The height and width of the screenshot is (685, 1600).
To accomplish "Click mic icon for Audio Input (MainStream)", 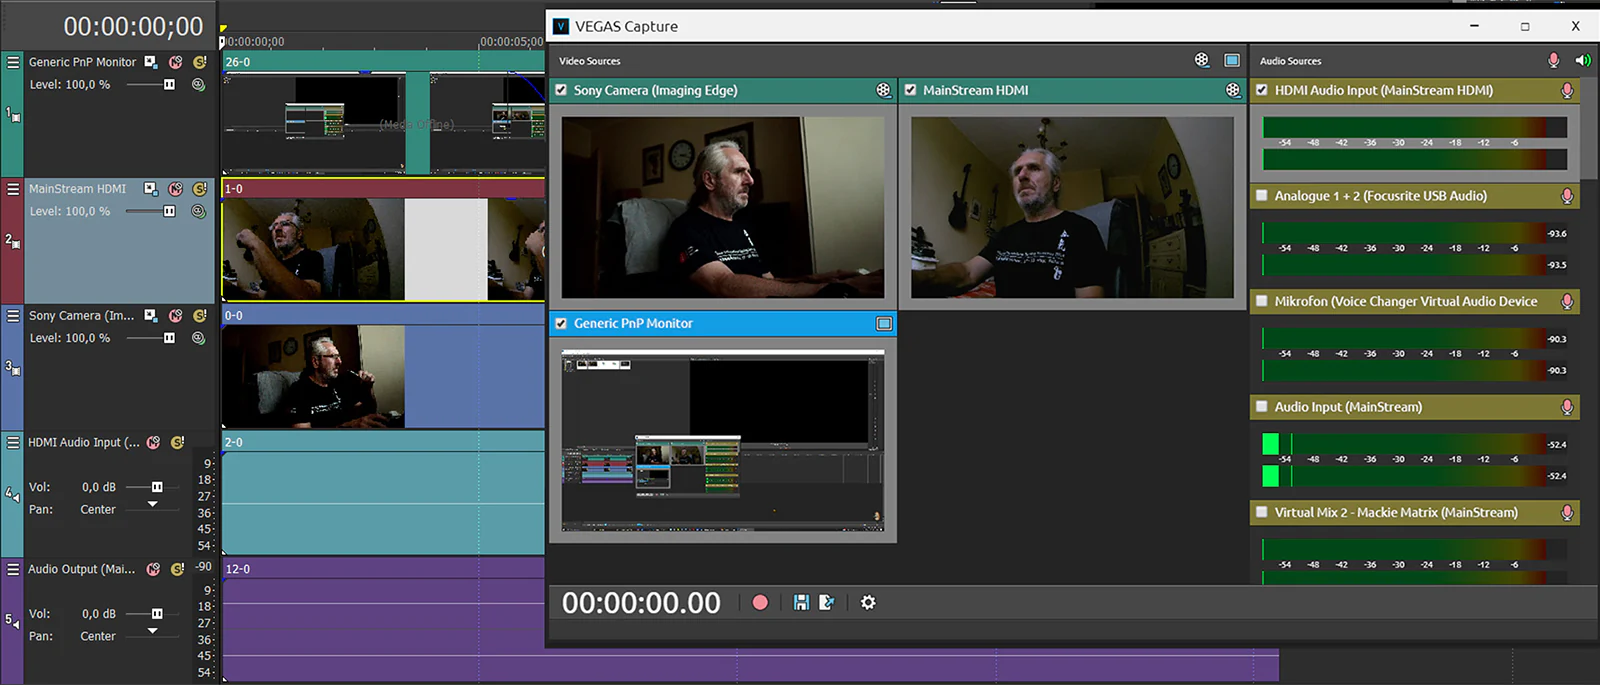I will [1567, 407].
